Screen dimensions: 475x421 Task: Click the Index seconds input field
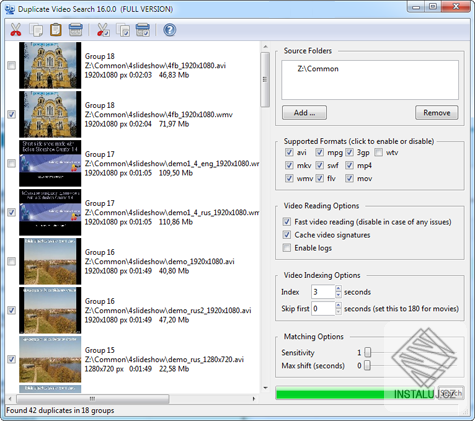coord(323,292)
